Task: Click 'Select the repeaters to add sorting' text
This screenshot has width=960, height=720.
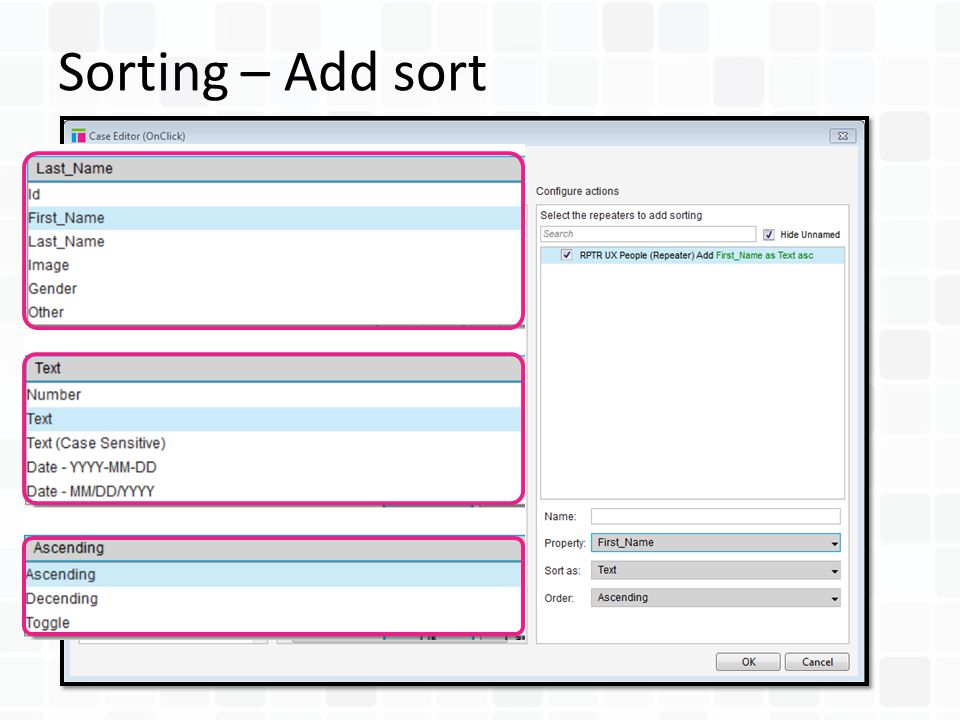Action: [x=621, y=215]
